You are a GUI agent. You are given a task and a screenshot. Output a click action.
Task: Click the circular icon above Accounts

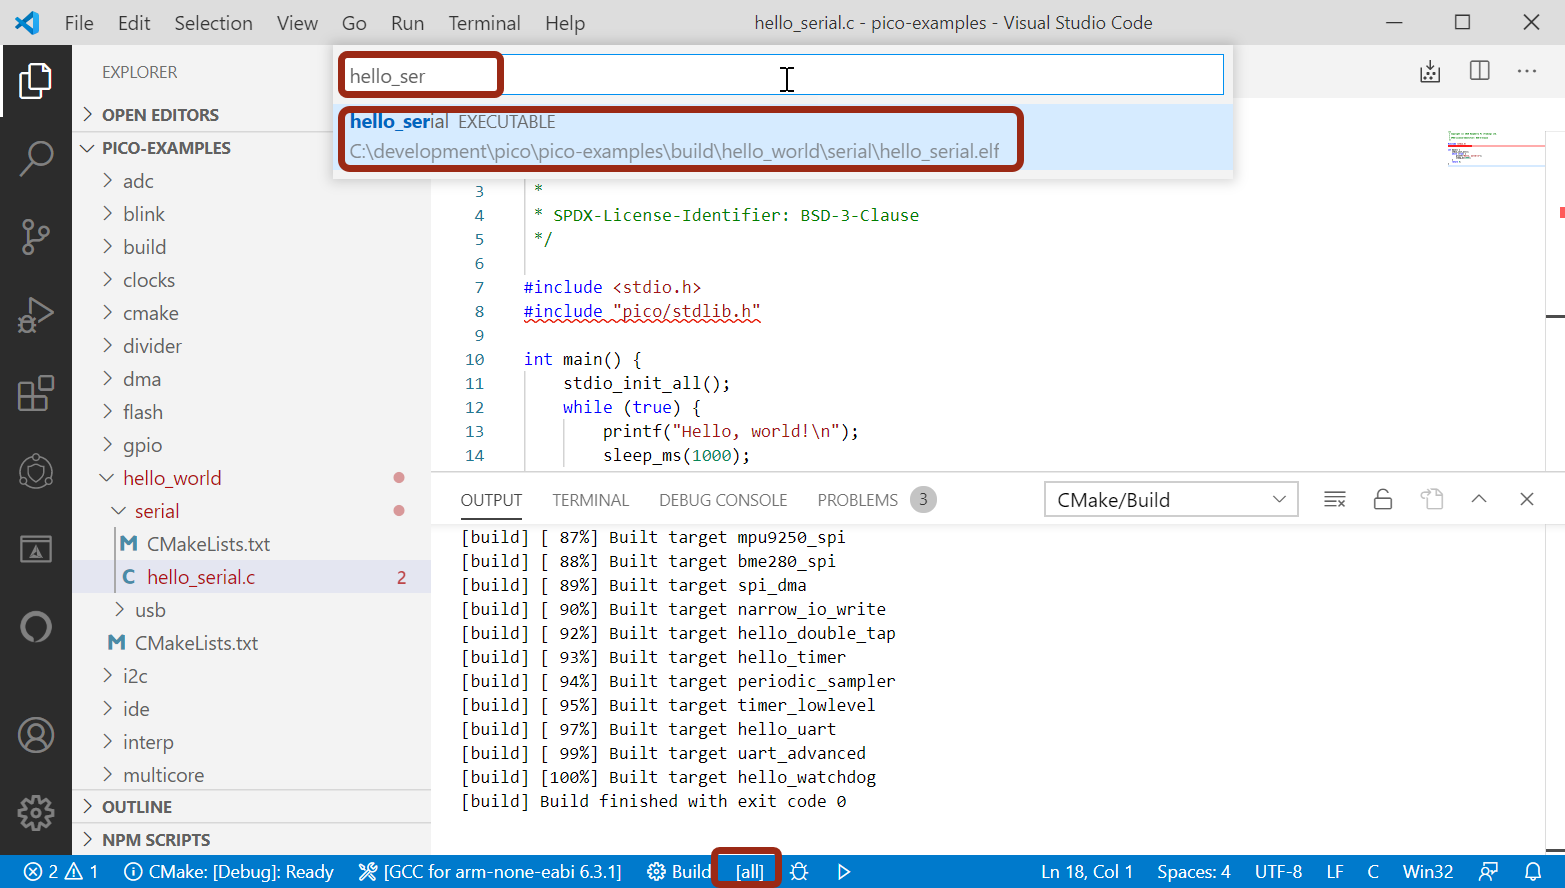(36, 627)
